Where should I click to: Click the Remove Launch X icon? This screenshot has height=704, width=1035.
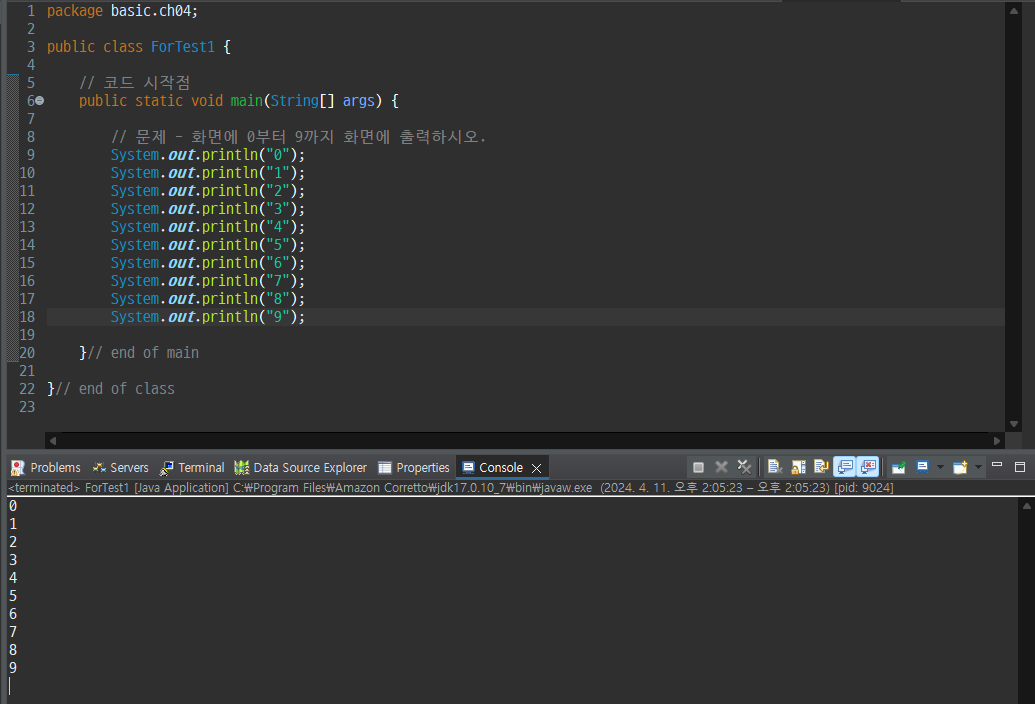coord(721,467)
